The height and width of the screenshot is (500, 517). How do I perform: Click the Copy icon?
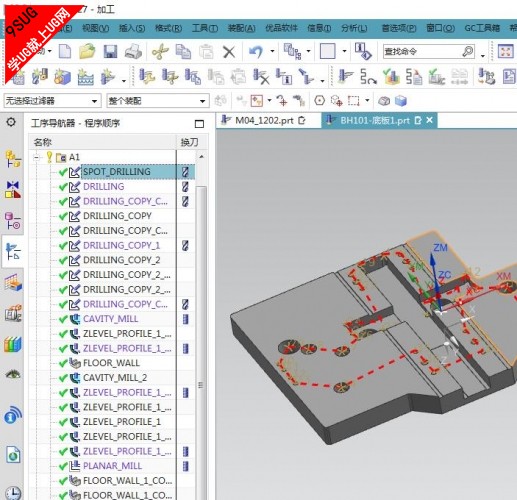(183, 52)
